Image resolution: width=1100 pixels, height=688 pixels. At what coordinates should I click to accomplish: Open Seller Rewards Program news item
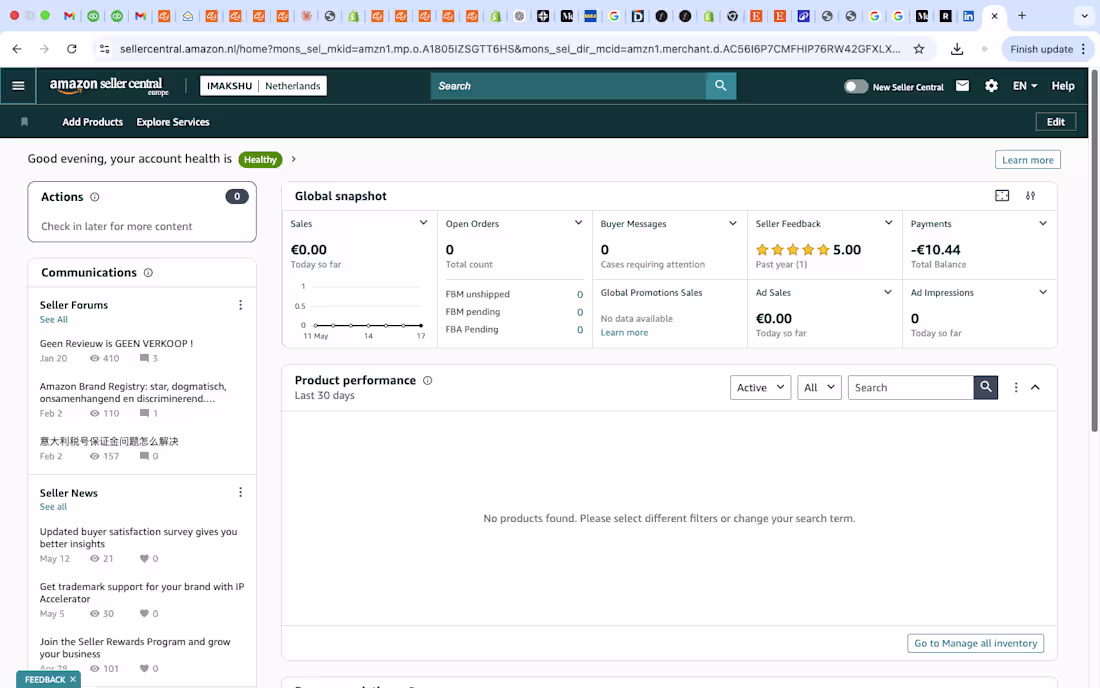tap(135, 647)
